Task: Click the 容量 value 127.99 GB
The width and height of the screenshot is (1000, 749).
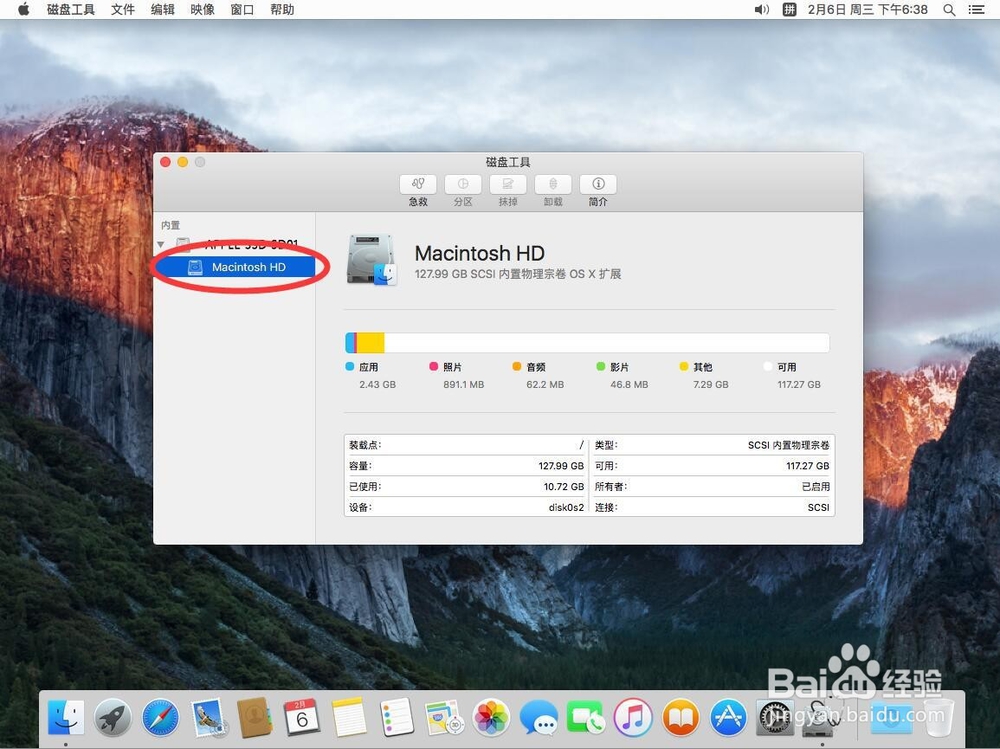Action: click(561, 466)
